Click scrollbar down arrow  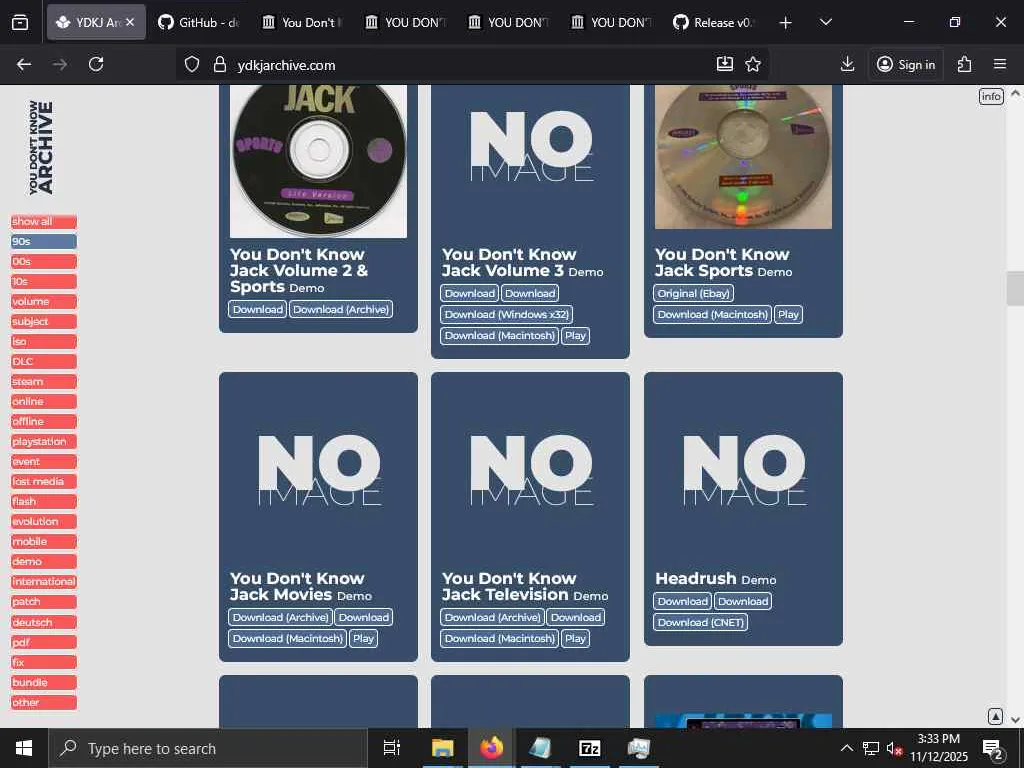coord(1015,720)
